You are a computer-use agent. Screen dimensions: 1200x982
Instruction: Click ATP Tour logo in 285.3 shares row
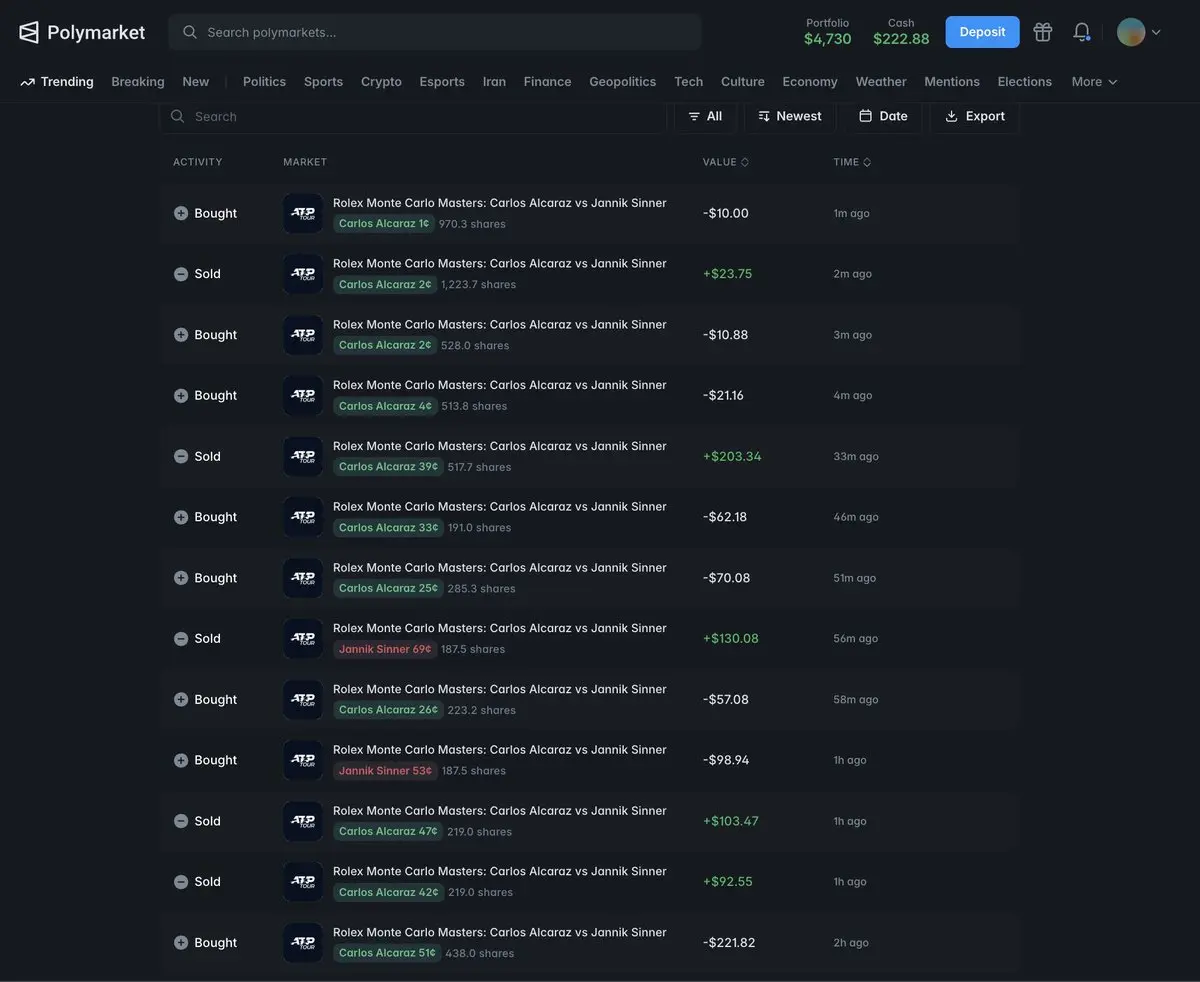click(x=303, y=578)
